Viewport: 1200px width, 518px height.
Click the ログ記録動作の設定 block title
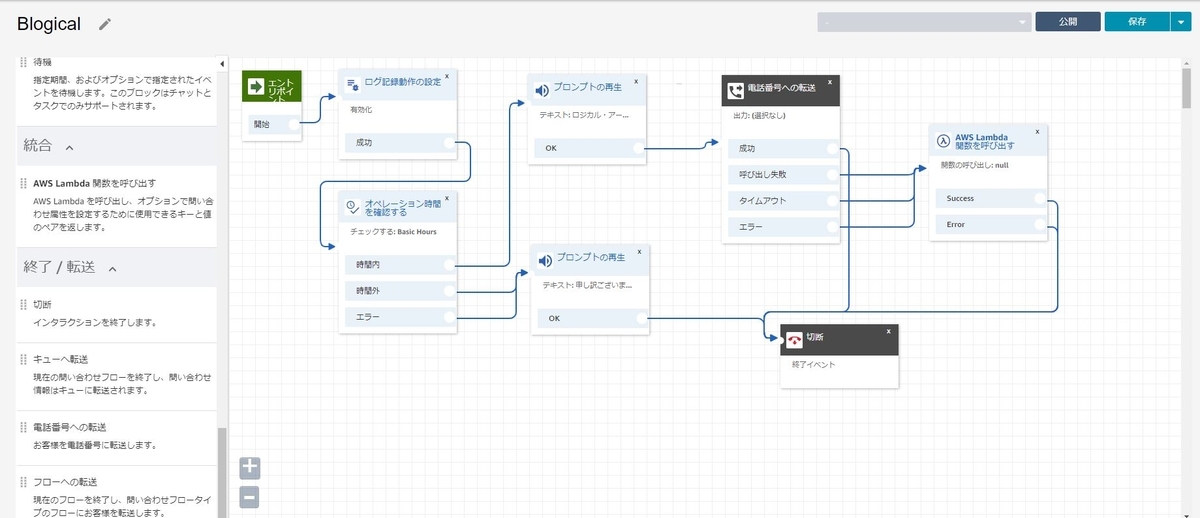[x=403, y=82]
